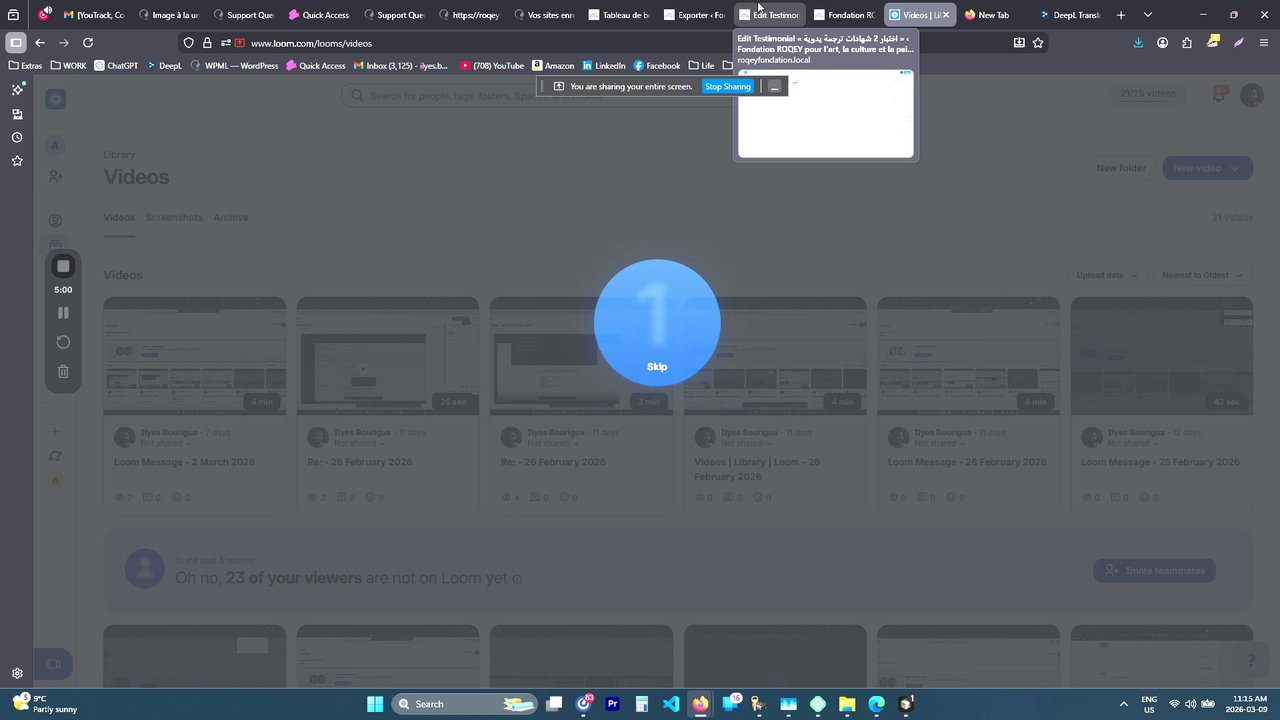
Task: Open the AI chatbot sparkle in sidebar
Action: click(17, 89)
